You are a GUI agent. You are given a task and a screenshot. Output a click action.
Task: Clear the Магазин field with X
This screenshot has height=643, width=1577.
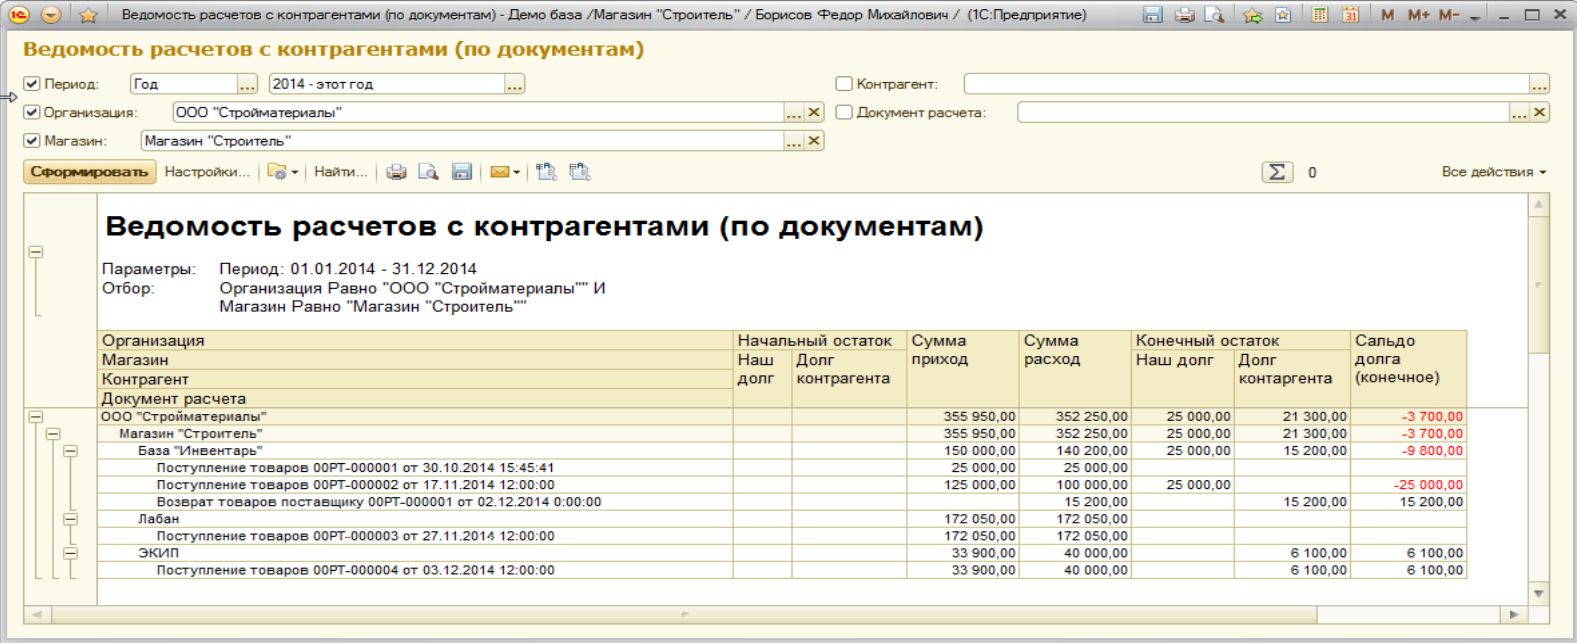814,141
